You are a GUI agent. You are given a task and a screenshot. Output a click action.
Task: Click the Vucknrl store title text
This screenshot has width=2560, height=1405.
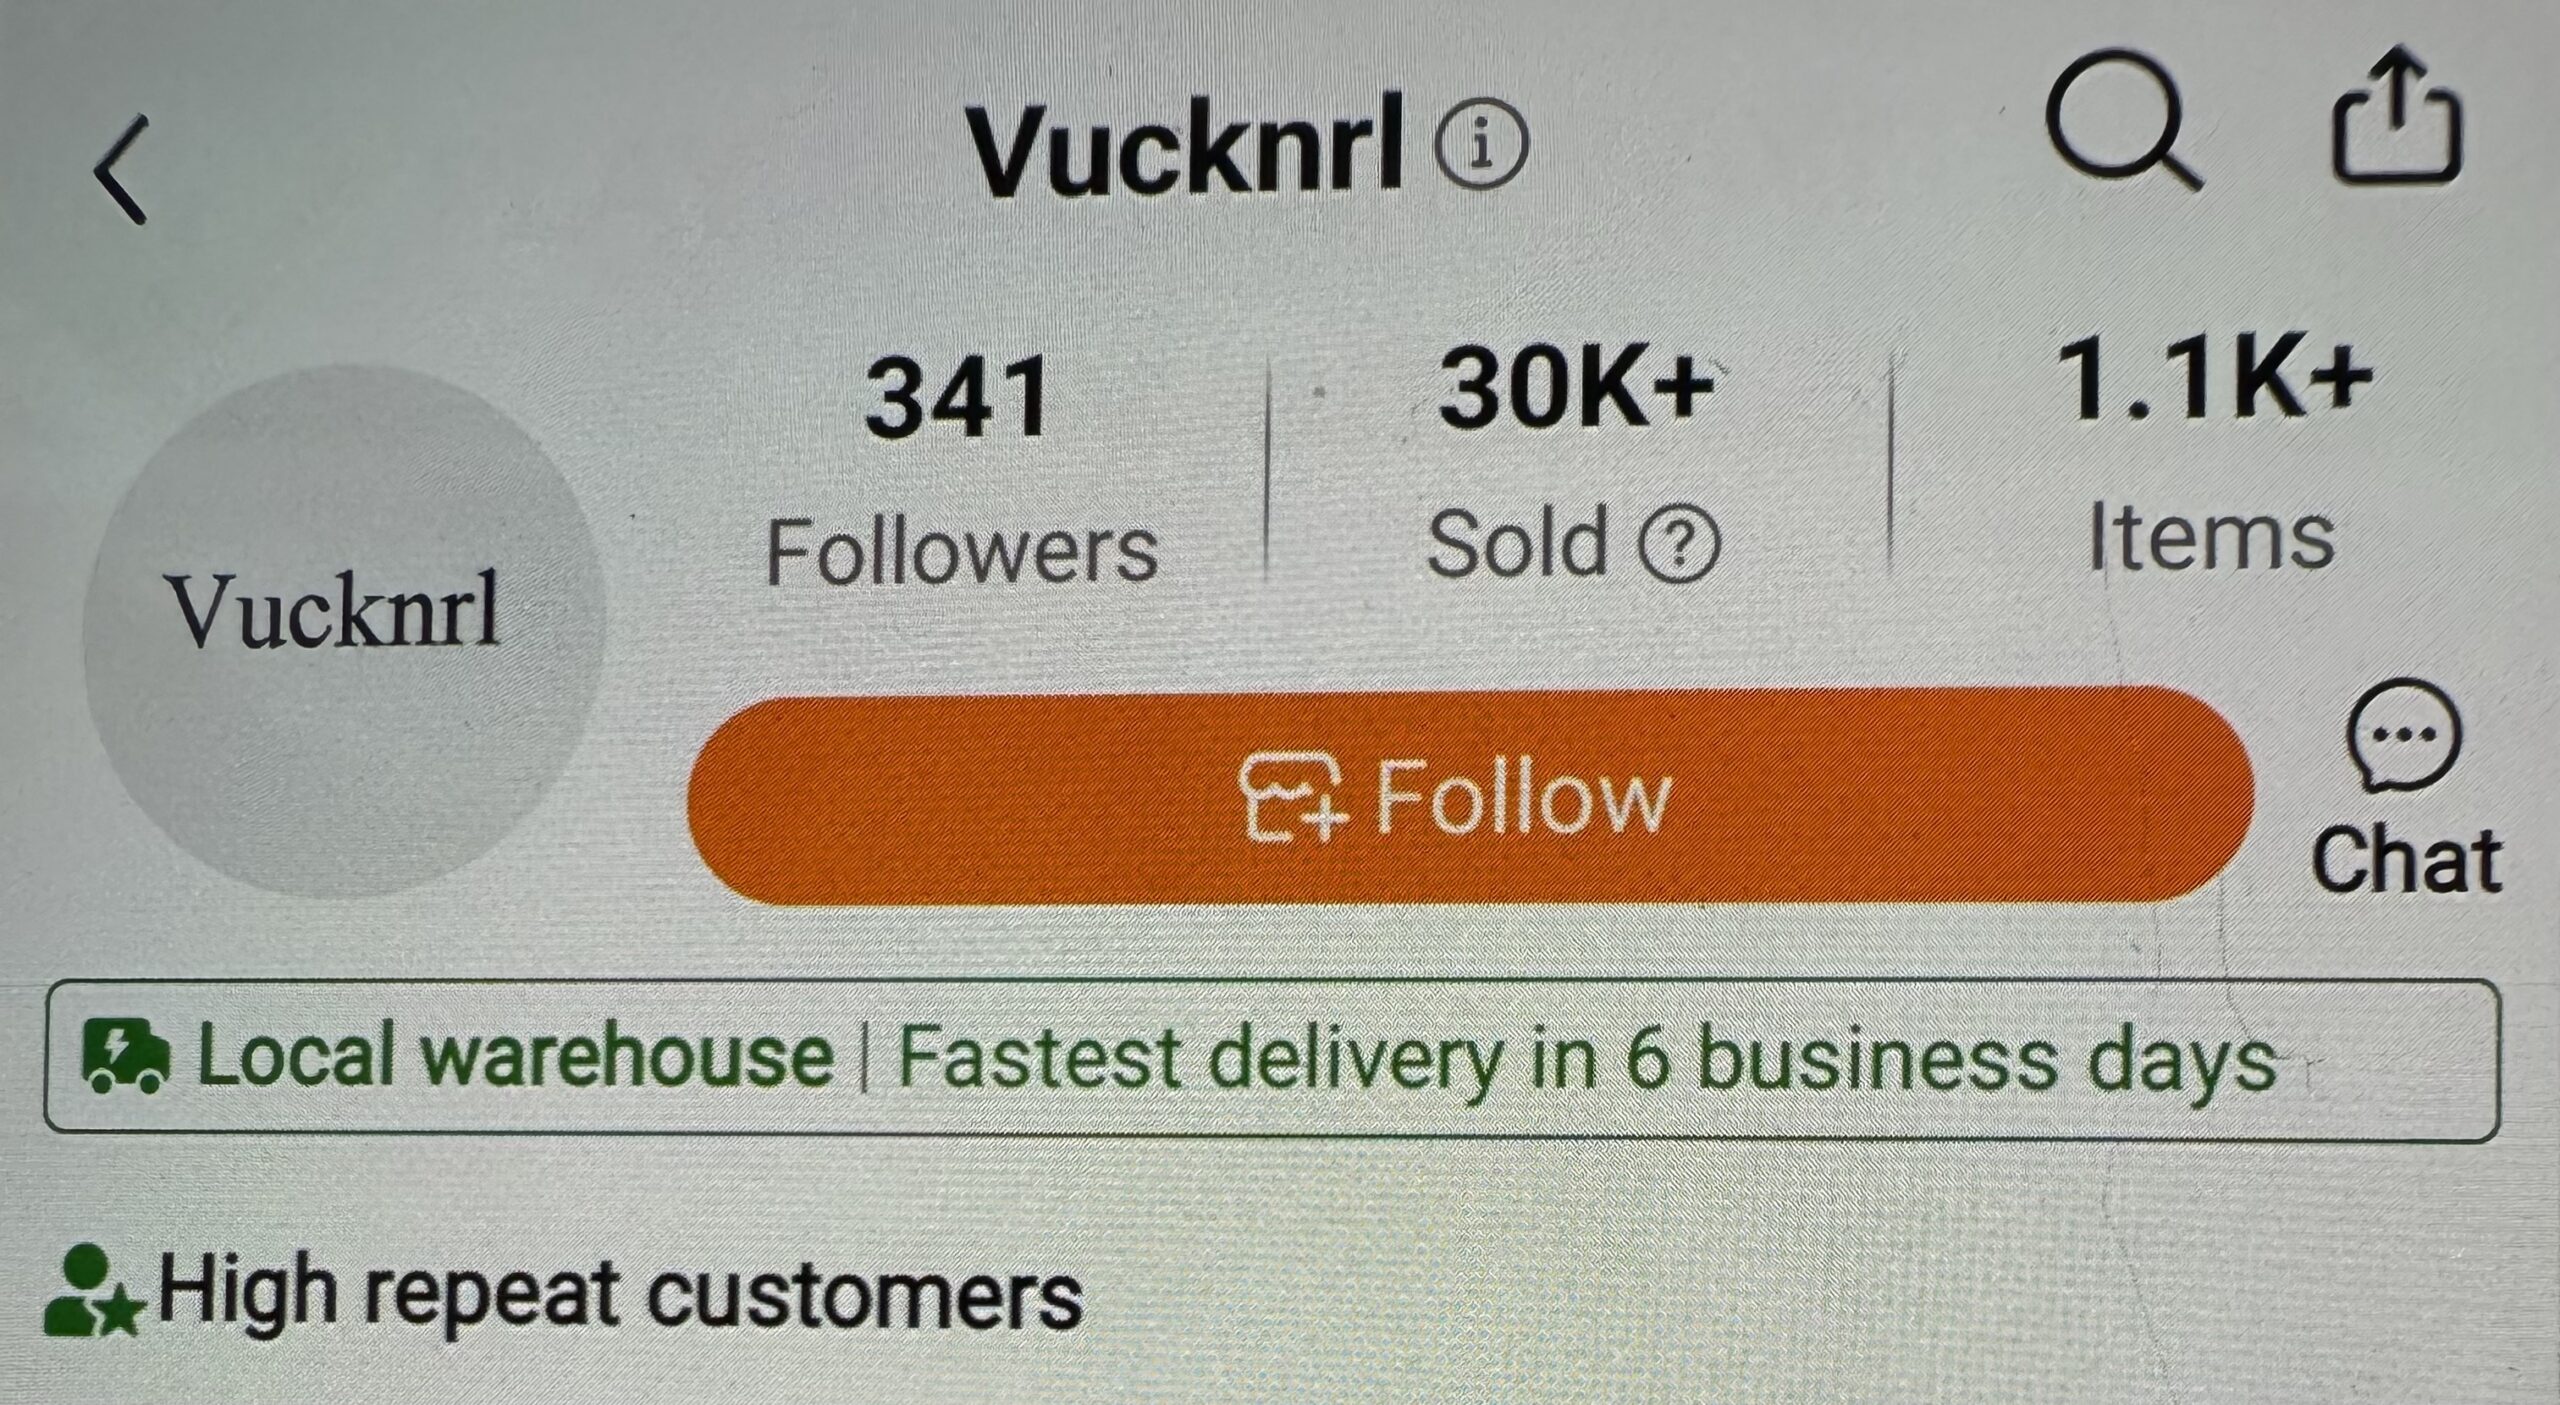click(x=1186, y=147)
